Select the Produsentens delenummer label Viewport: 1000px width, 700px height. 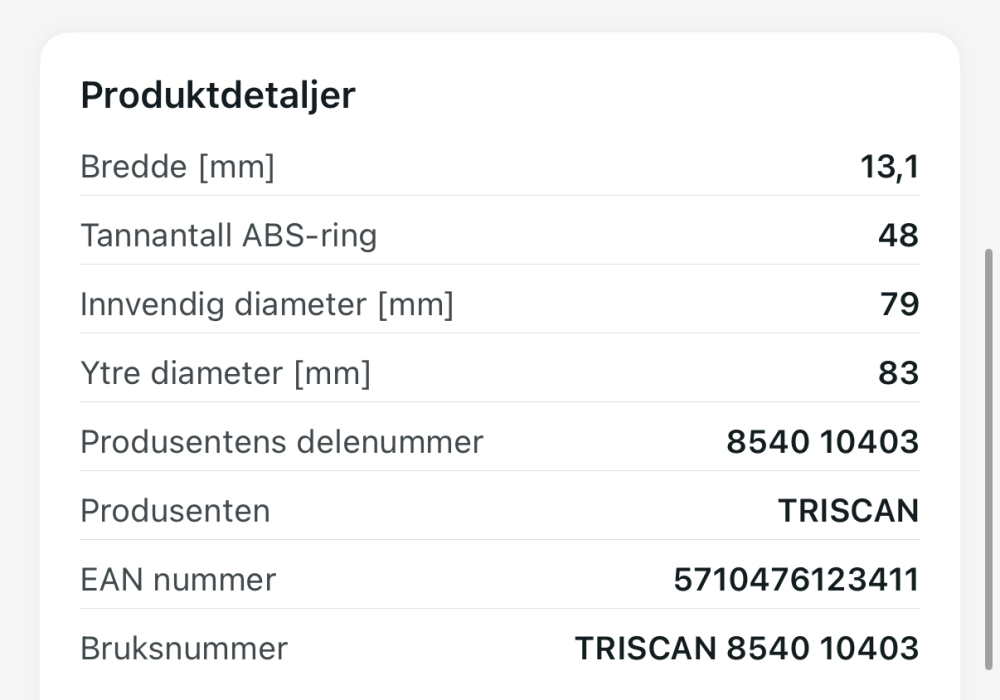click(282, 442)
